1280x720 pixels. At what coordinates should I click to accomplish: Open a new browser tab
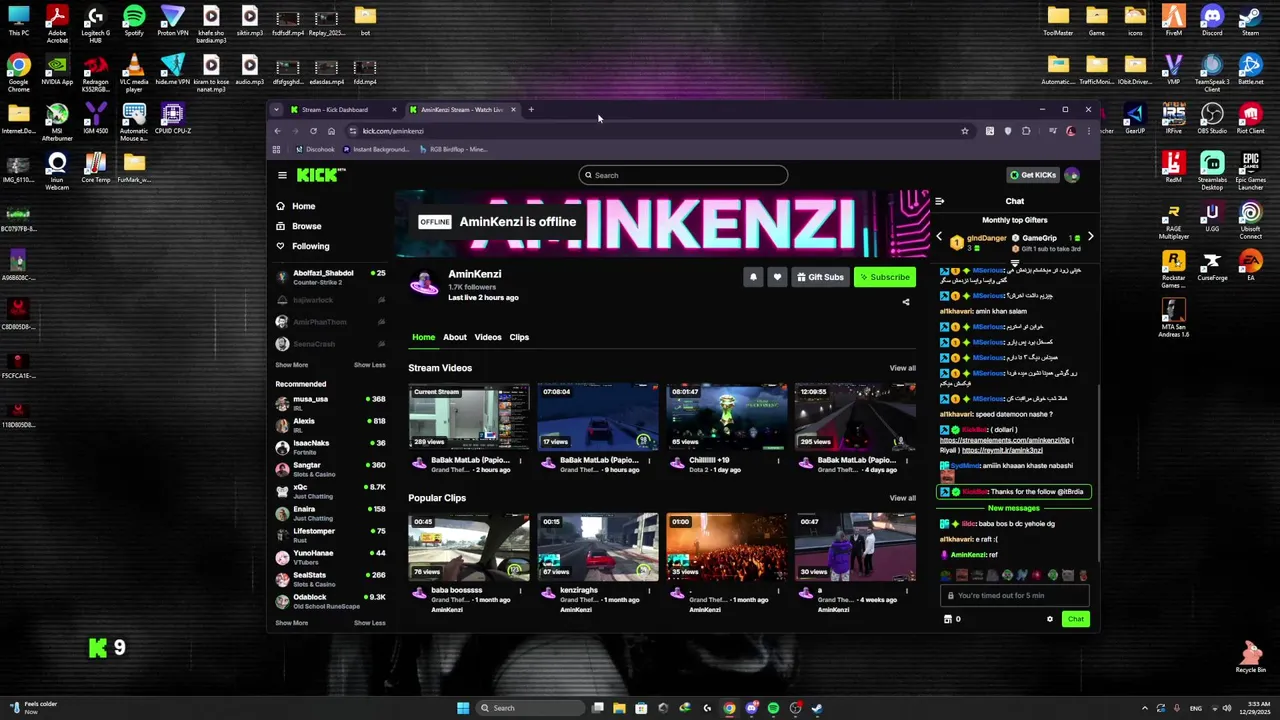531,110
